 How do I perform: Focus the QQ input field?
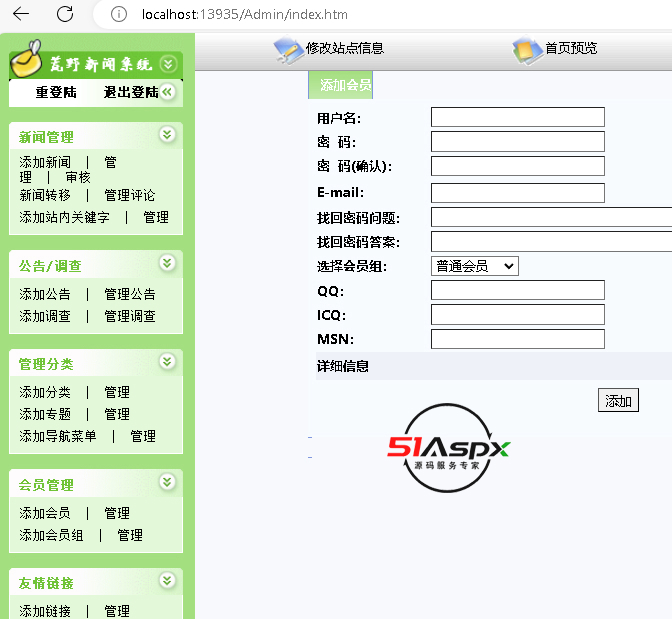coord(518,290)
